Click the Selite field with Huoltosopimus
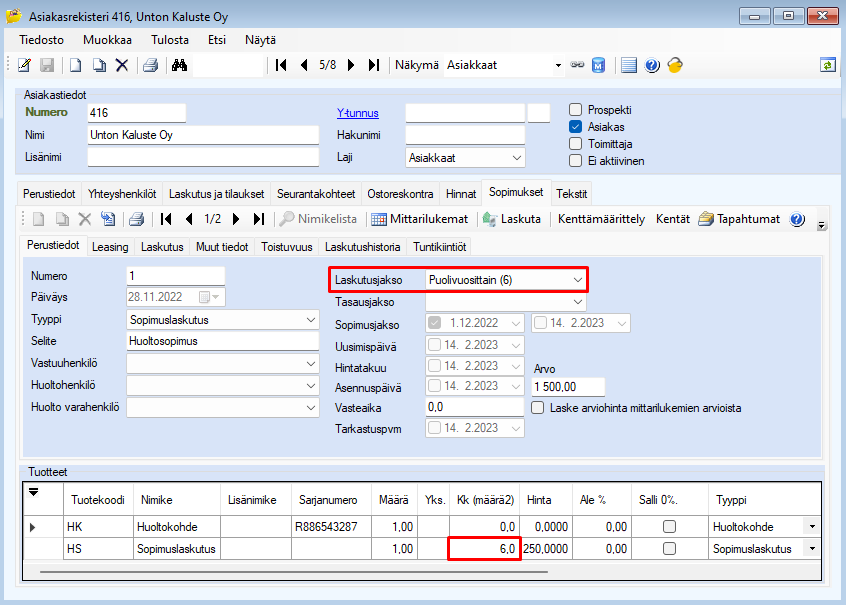This screenshot has width=846, height=605. tap(223, 341)
